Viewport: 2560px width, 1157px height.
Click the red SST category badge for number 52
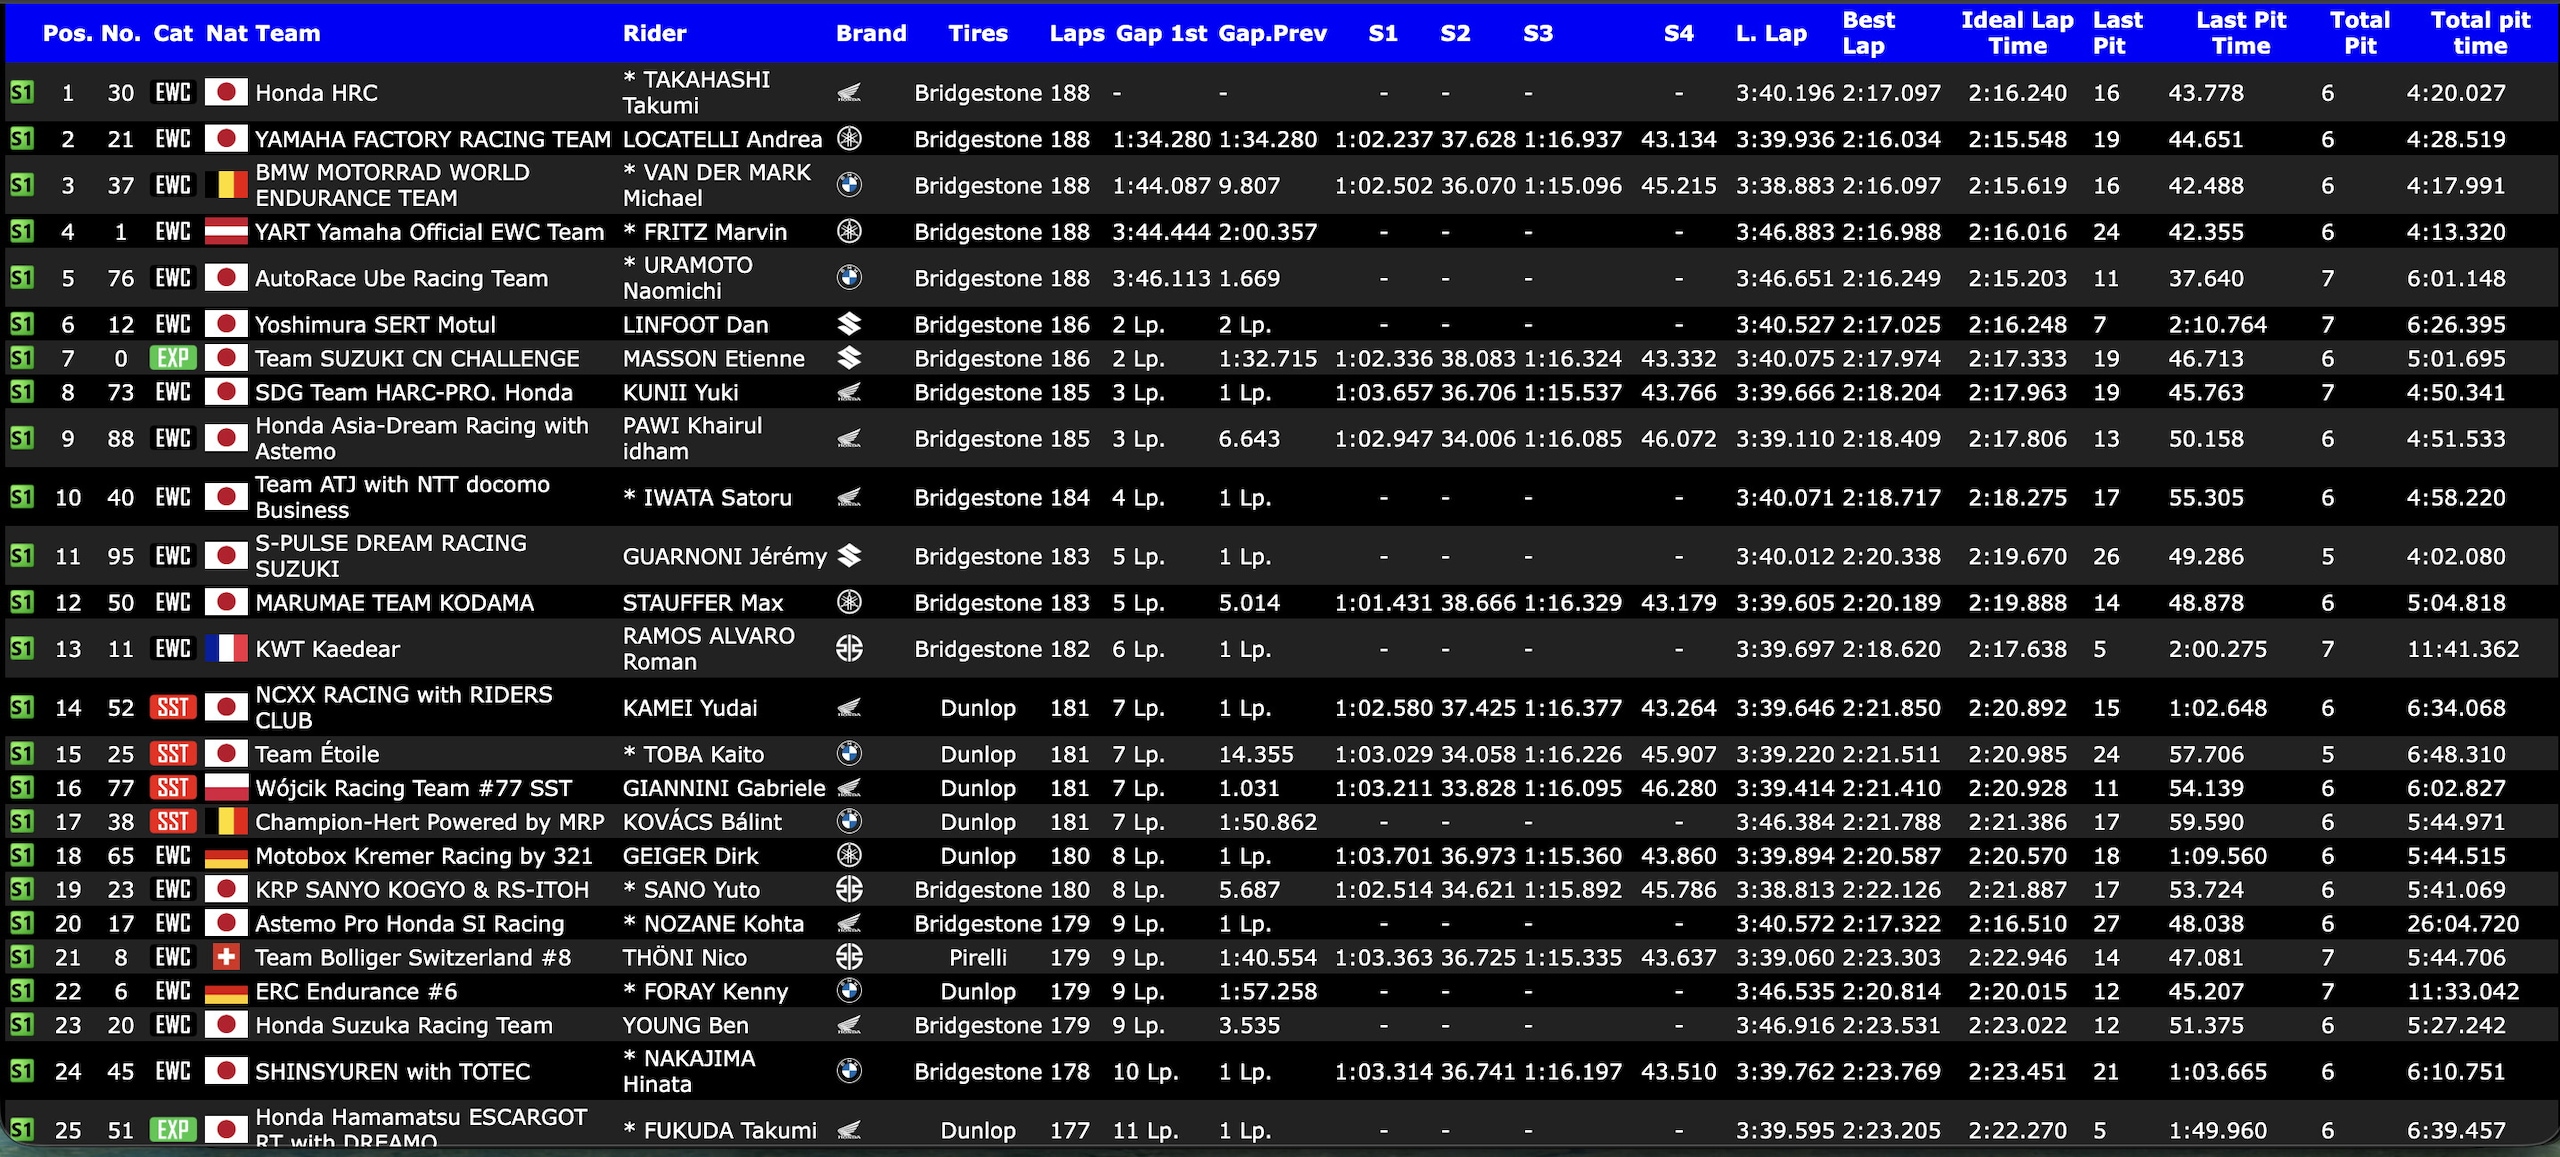(173, 708)
